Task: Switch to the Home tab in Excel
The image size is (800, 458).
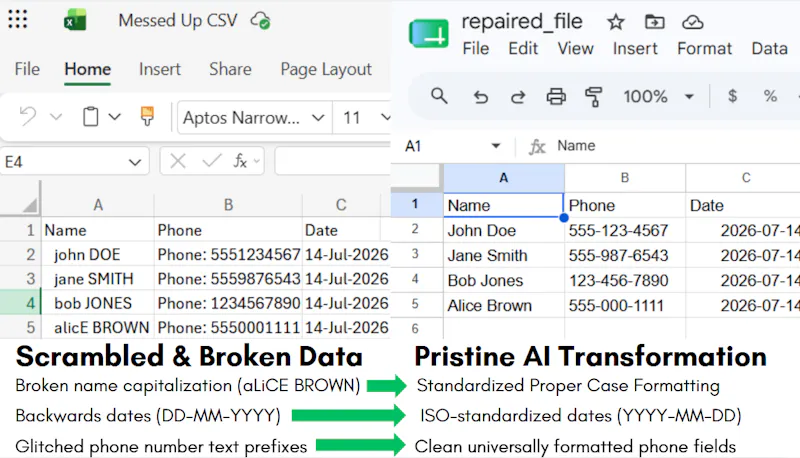Action: [88, 69]
